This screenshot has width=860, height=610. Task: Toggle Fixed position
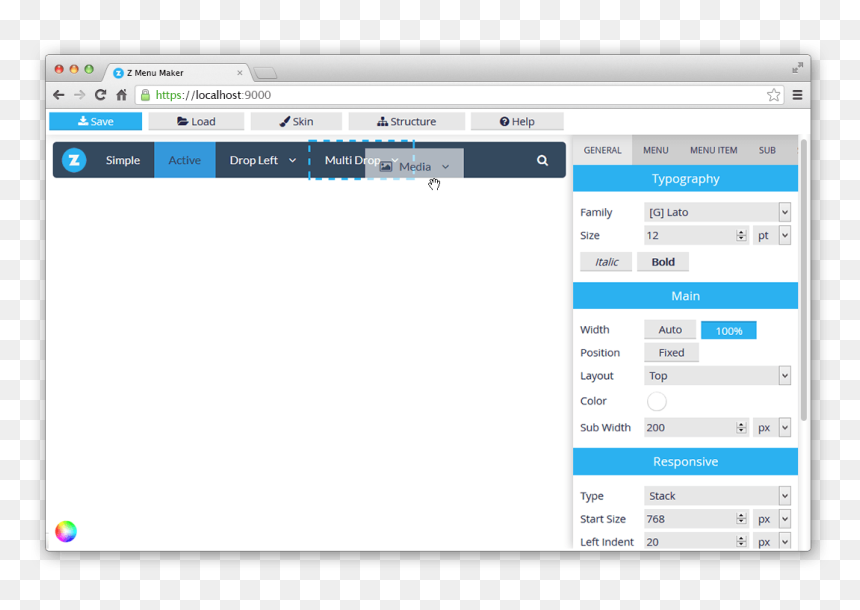point(671,353)
